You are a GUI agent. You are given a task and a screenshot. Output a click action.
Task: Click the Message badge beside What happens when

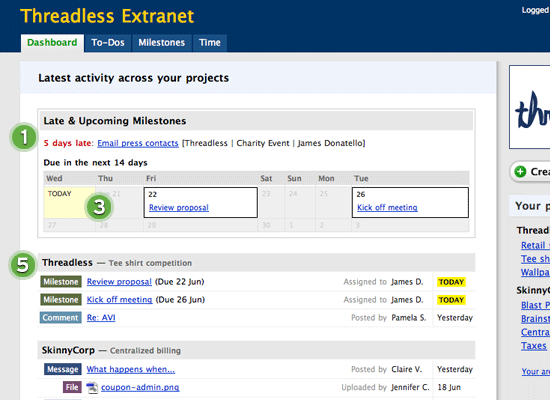63,369
